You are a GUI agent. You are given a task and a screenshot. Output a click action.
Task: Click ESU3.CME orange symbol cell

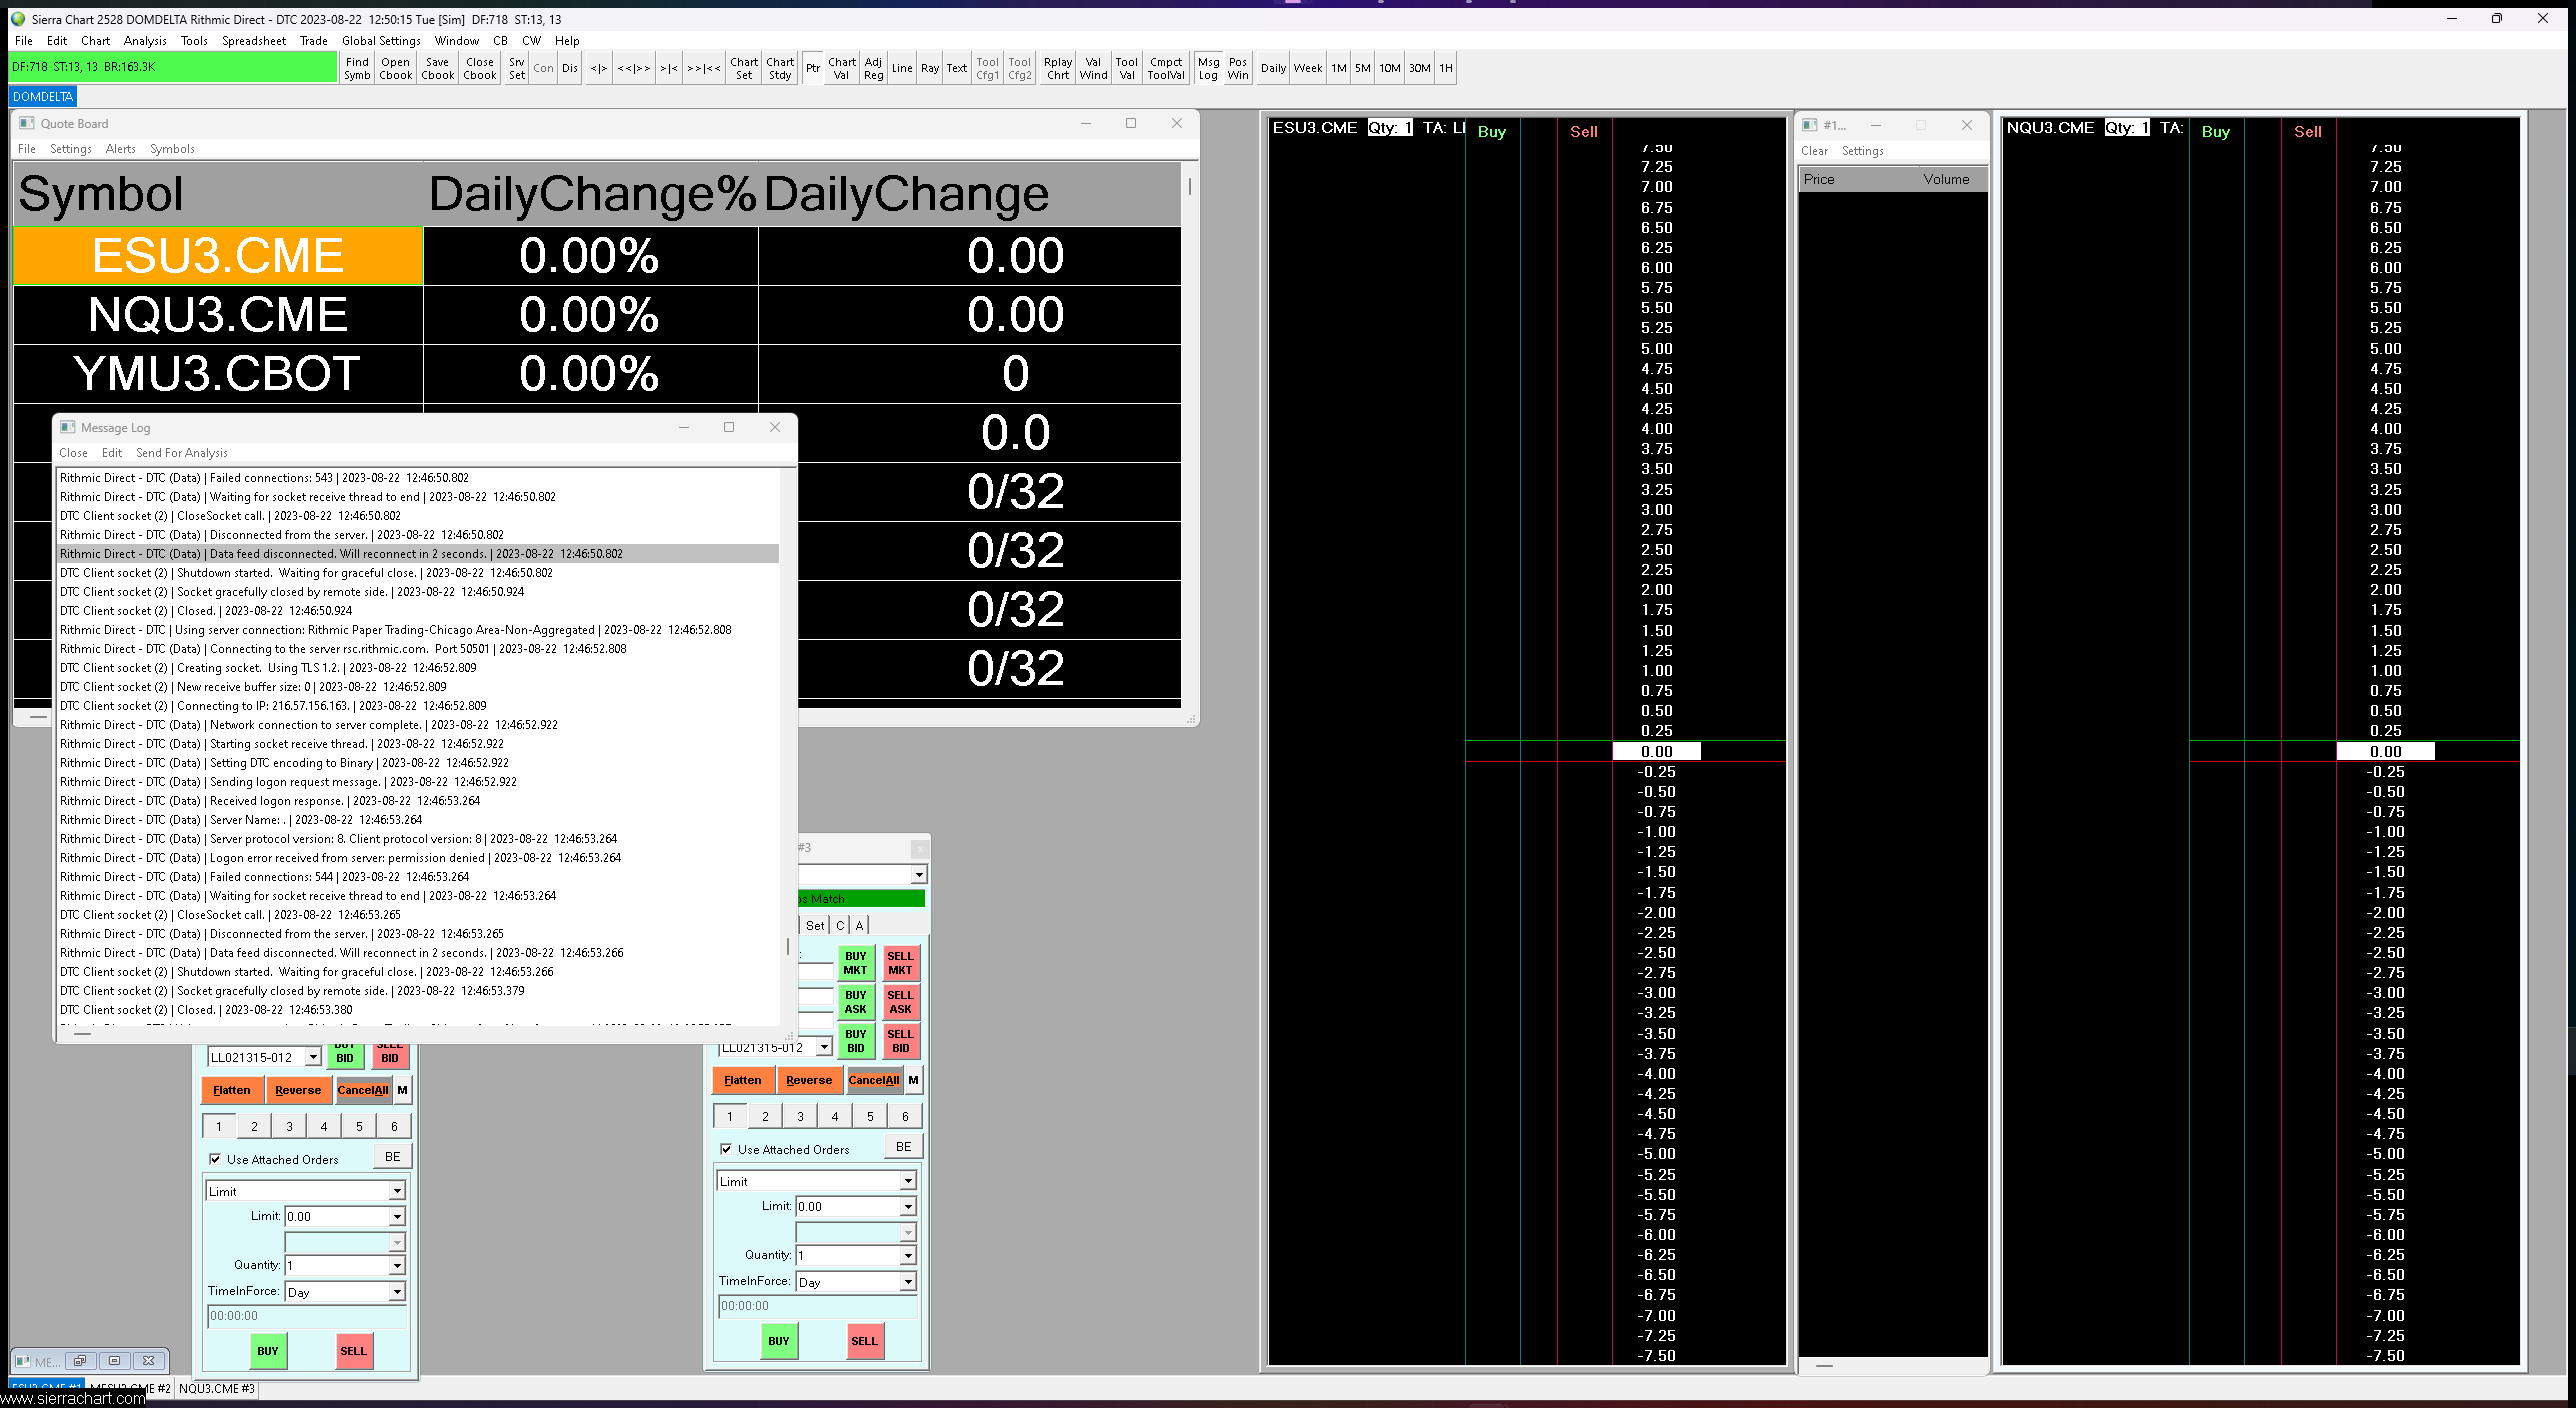pyautogui.click(x=218, y=256)
